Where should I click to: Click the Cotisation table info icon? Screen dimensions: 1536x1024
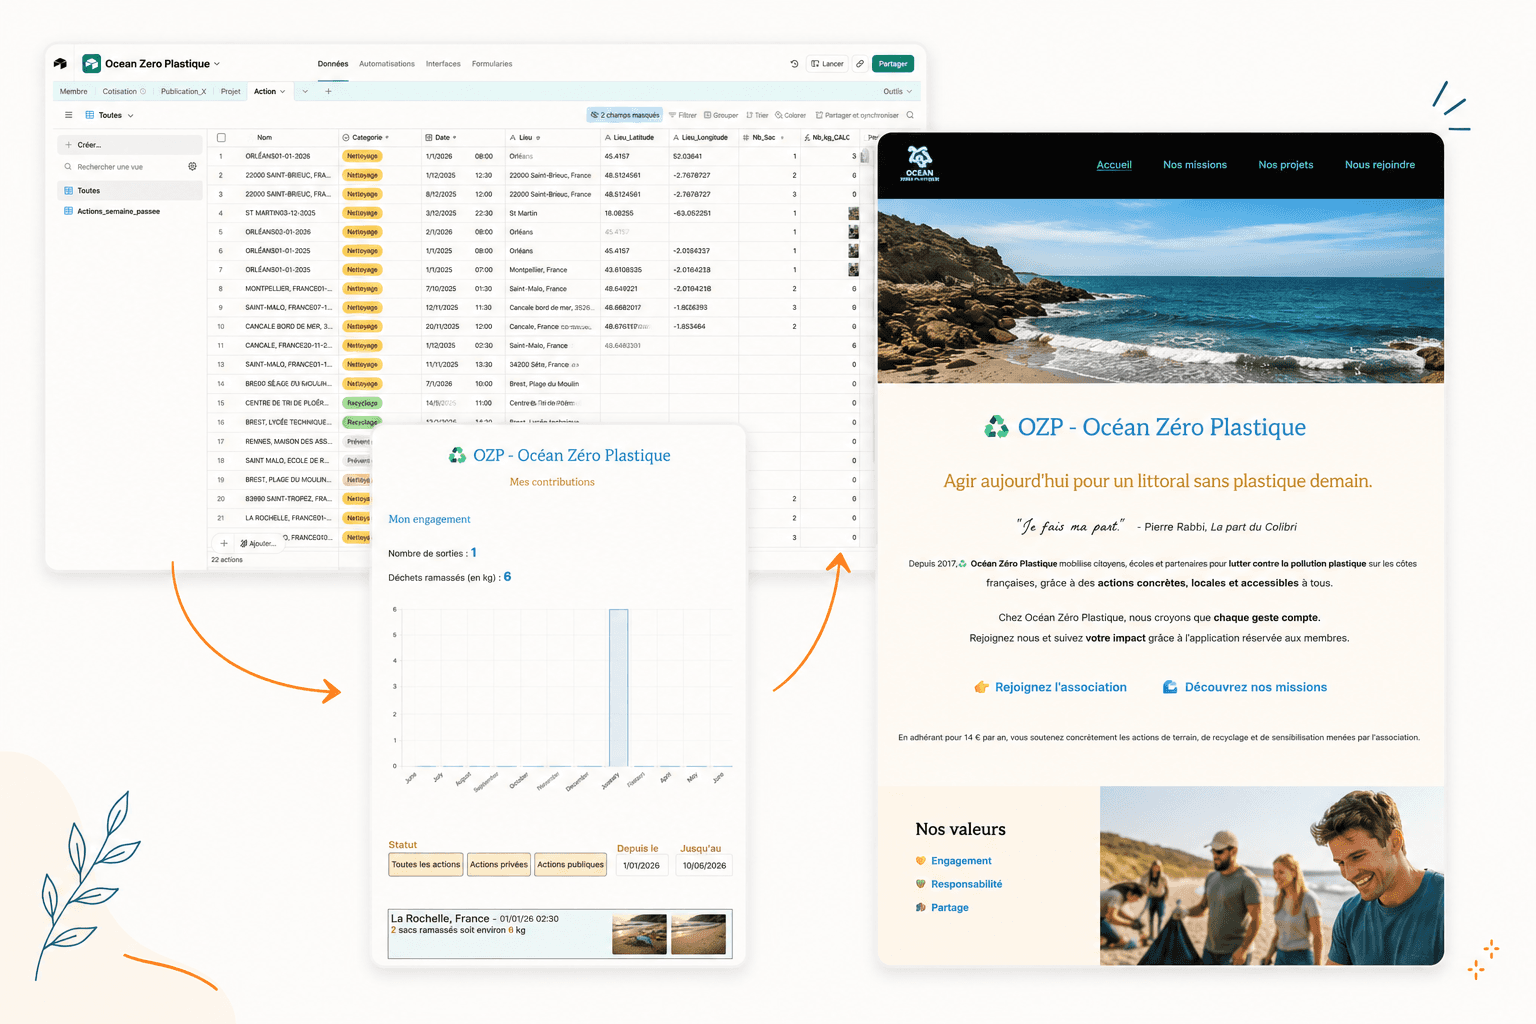point(143,91)
